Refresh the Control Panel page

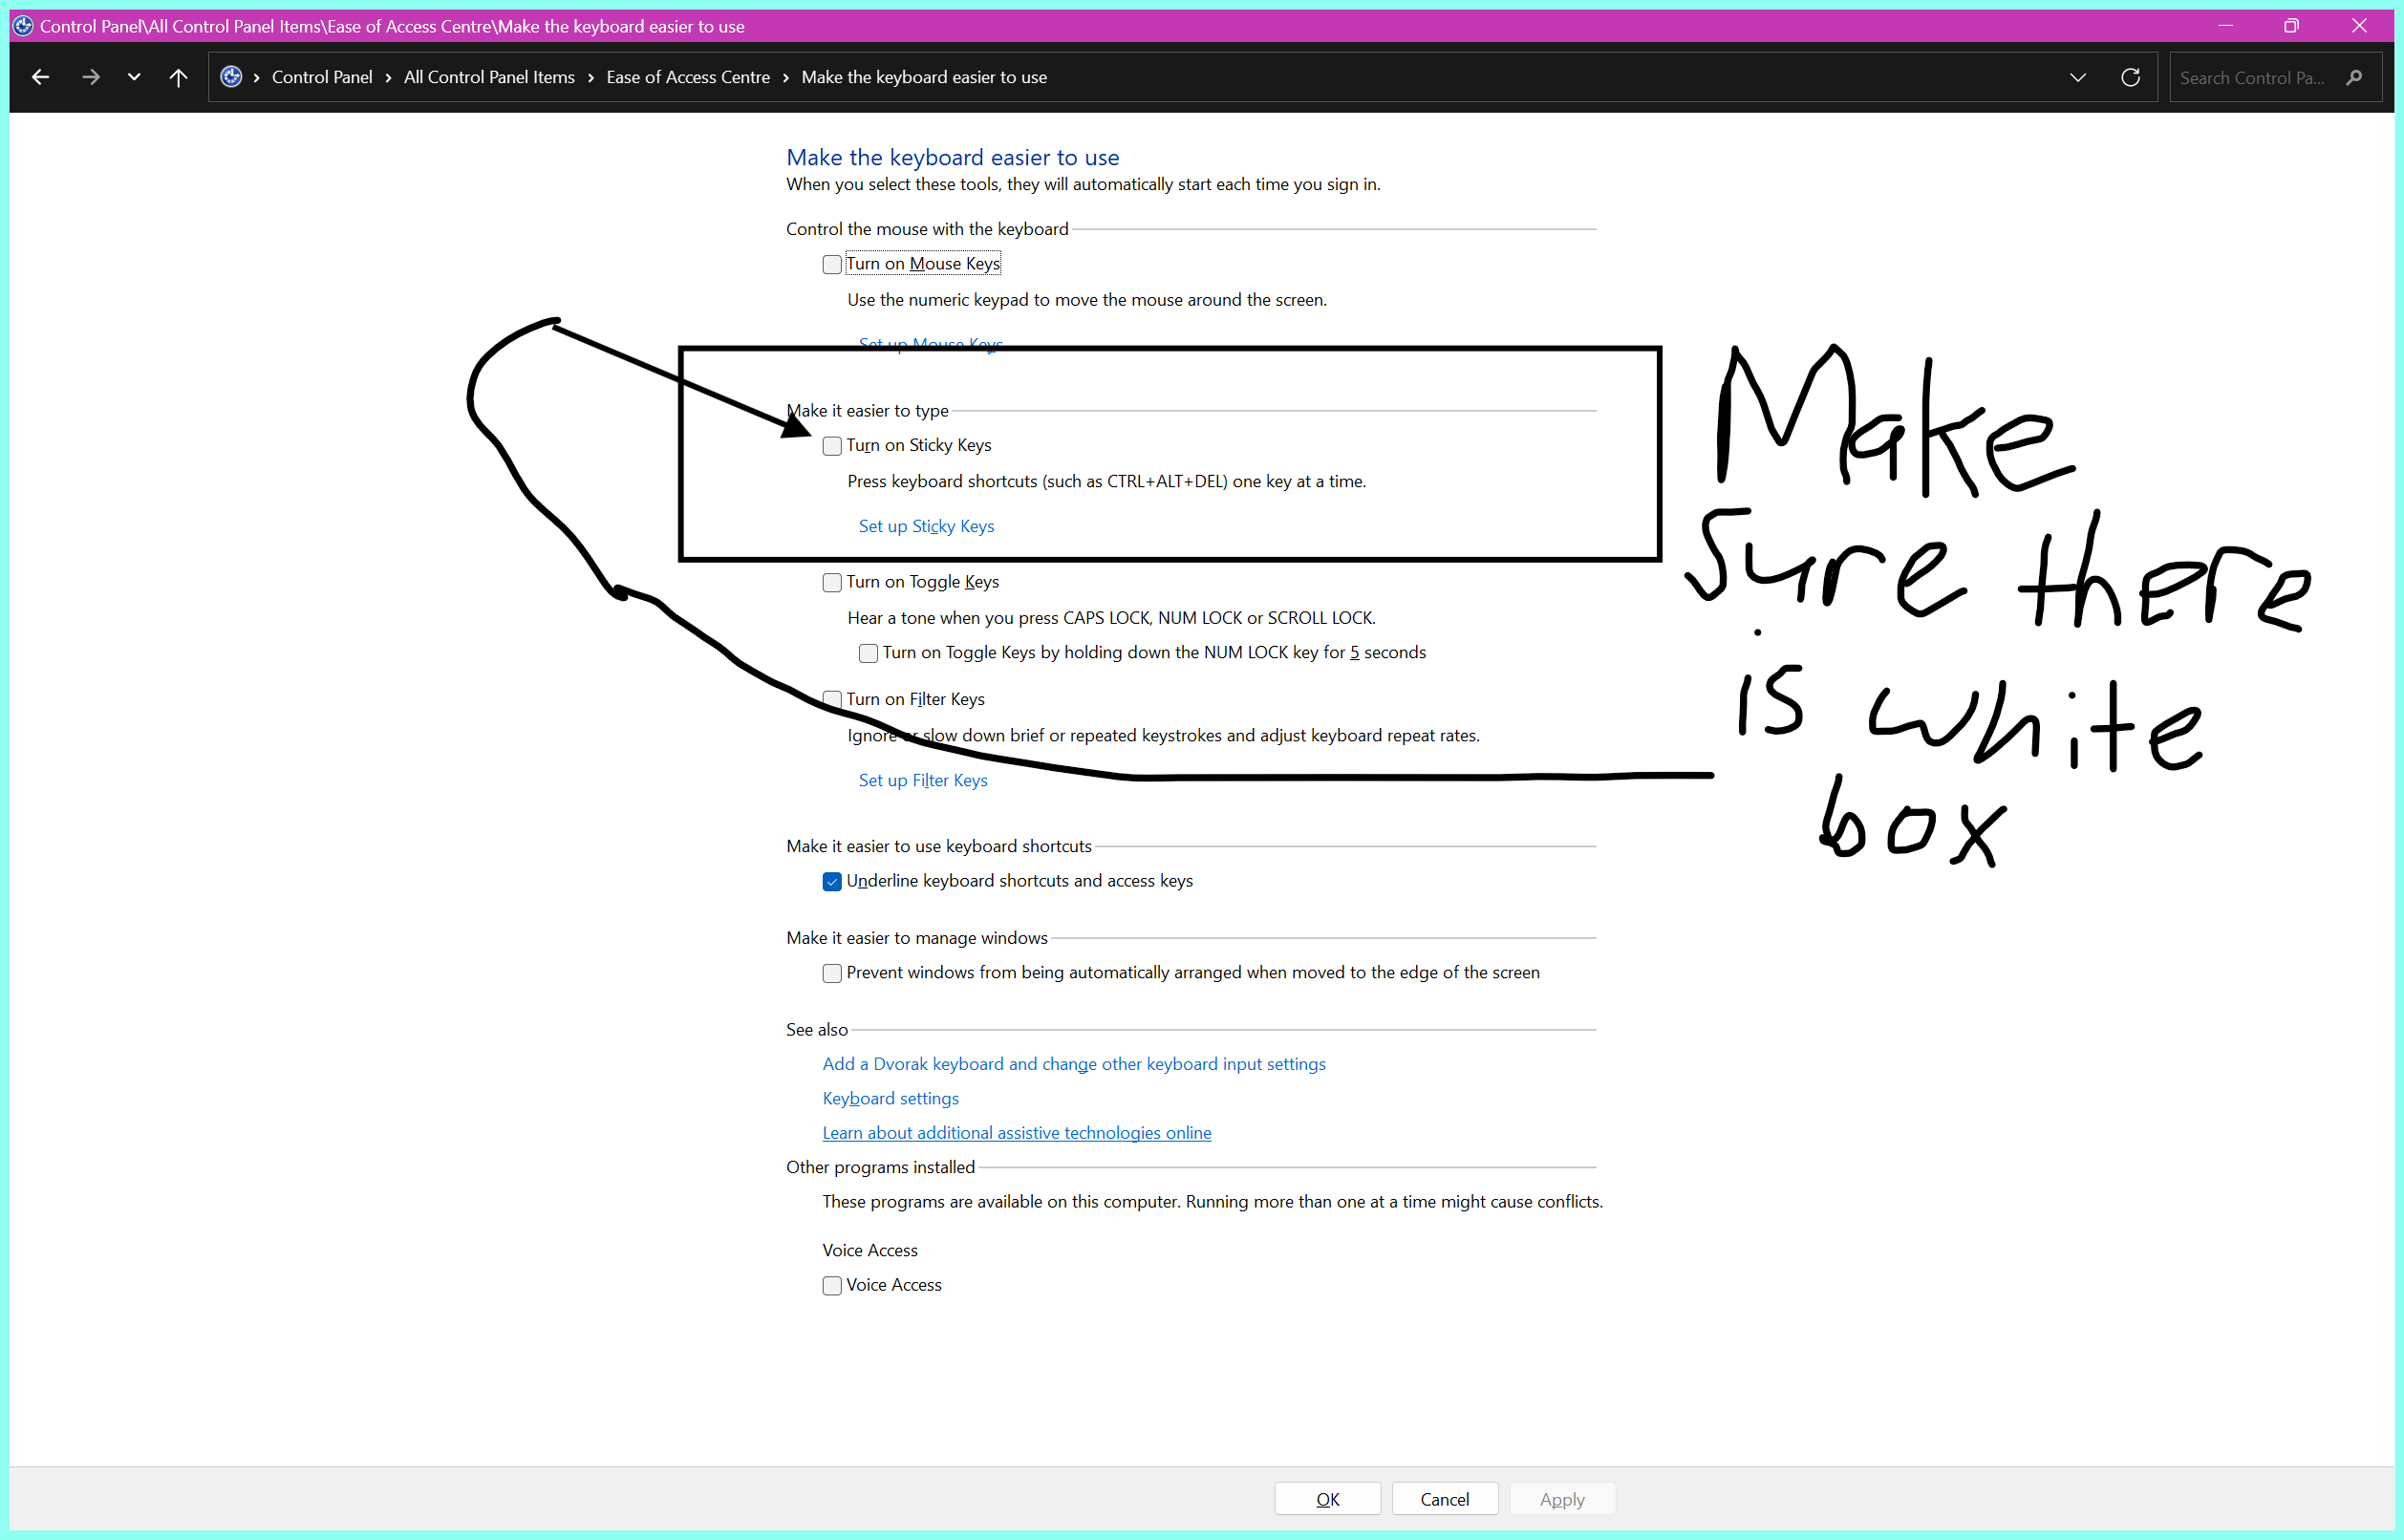coord(2131,77)
